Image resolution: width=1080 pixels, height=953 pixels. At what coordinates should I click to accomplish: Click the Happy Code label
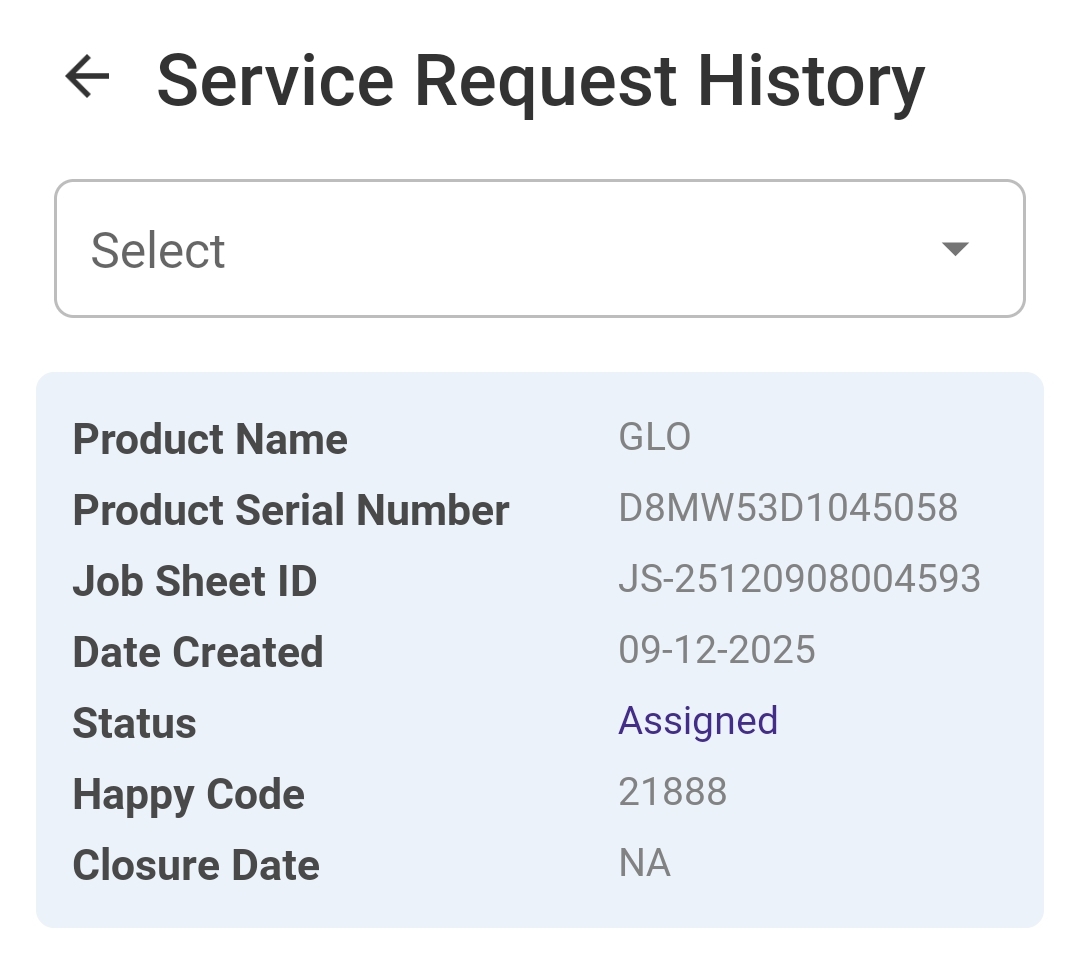[x=189, y=796]
